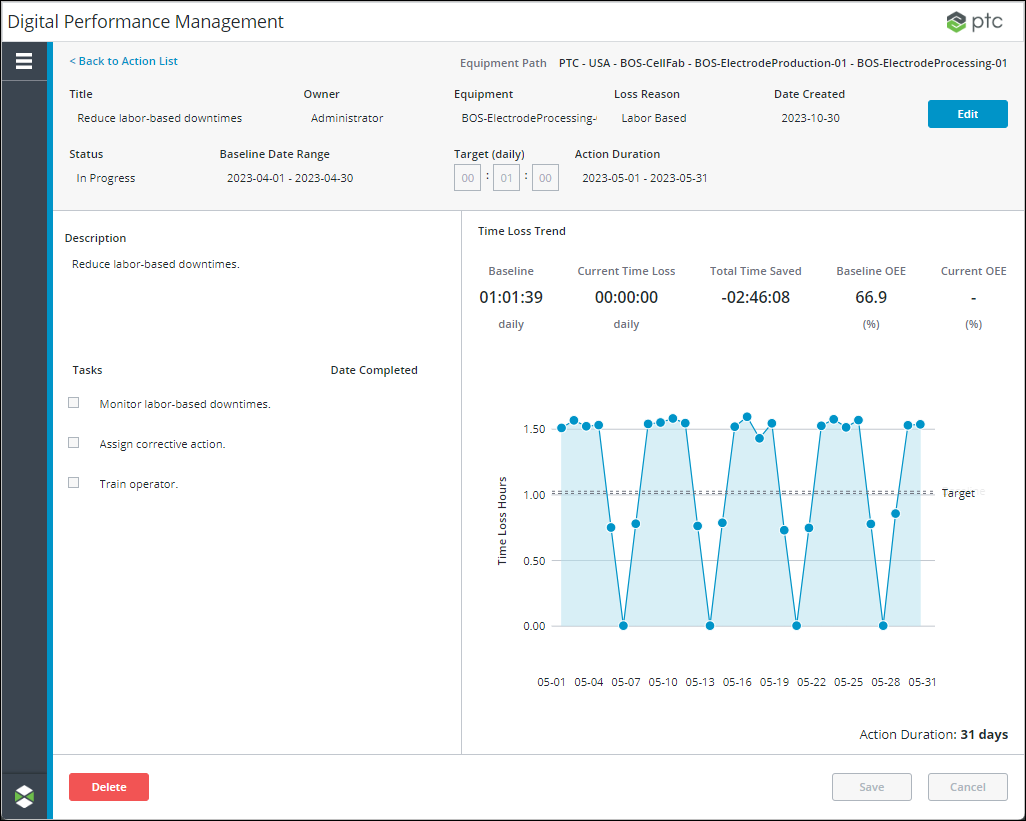The image size is (1026, 821).
Task: Click the Equipment Path breadcrumb text
Action: click(x=783, y=62)
